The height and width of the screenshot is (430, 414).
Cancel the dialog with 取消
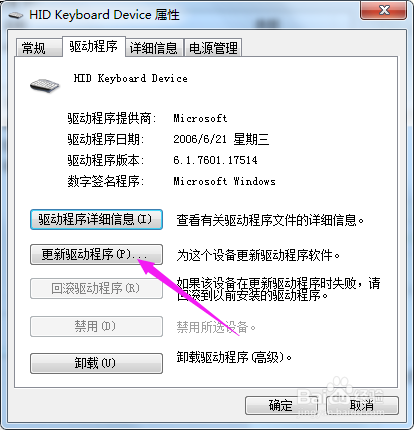[x=362, y=405]
